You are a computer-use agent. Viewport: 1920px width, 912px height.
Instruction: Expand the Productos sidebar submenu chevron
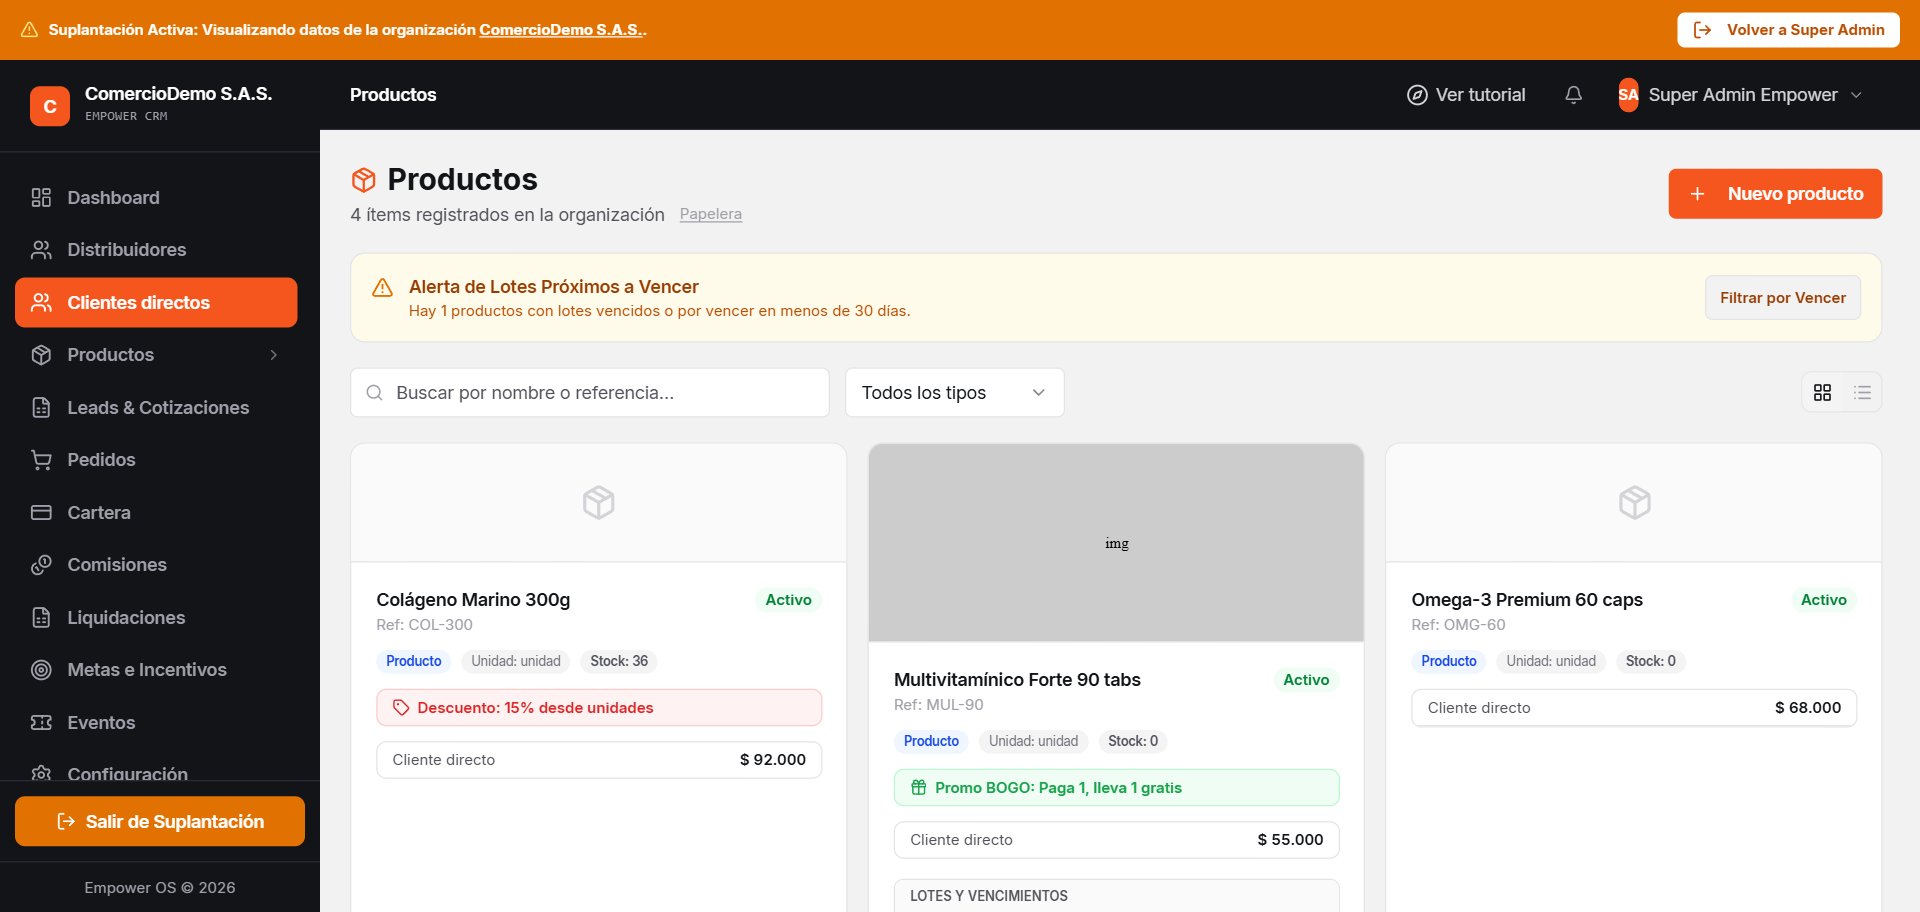coord(273,355)
